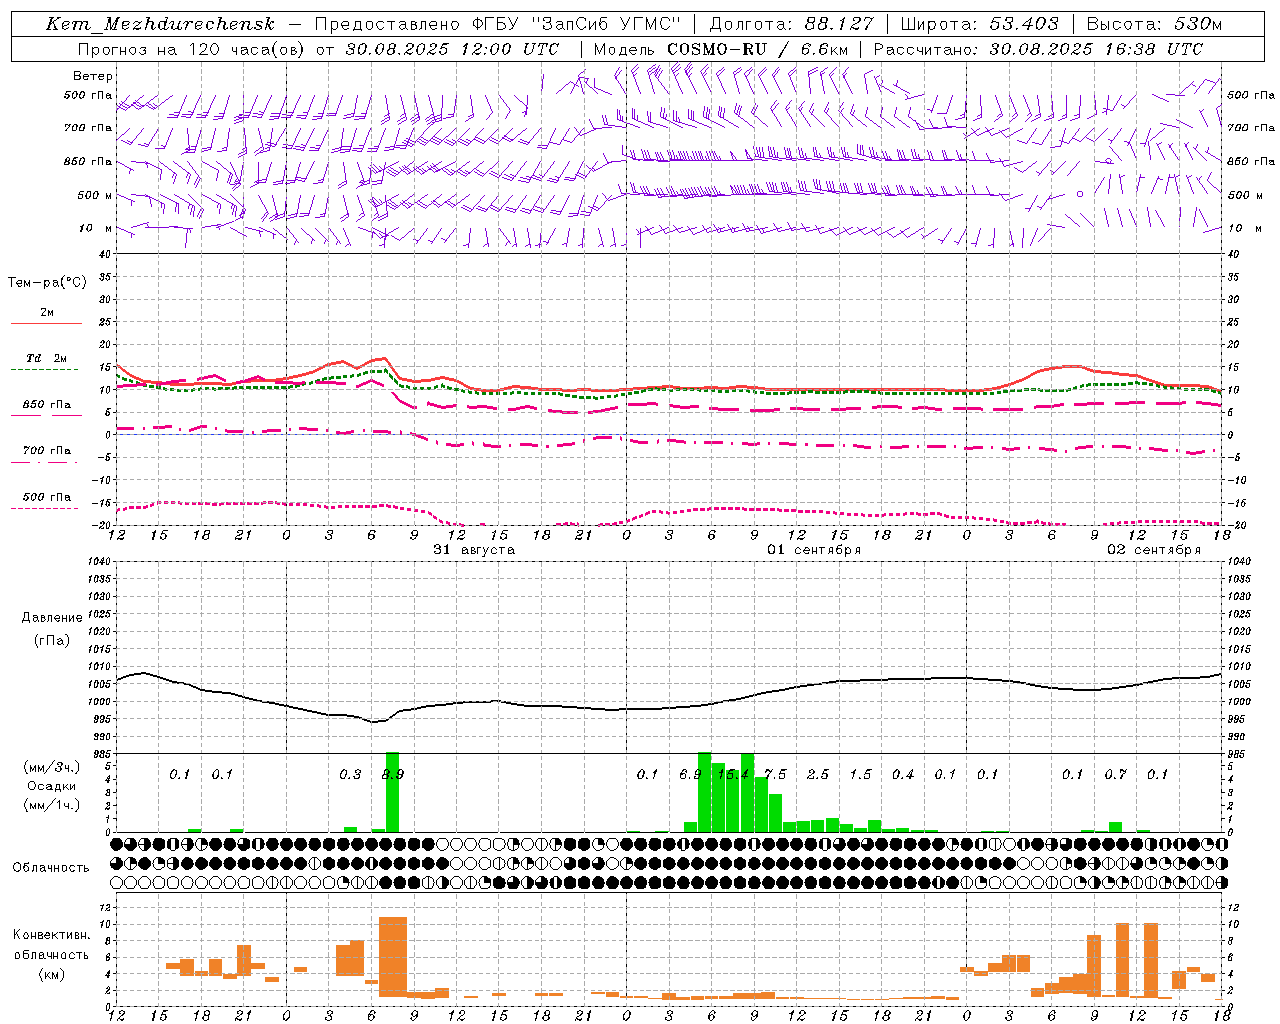This screenshot has width=1280, height=1024.
Task: Click the 'Давление' pressure panel label
Action: (52, 618)
